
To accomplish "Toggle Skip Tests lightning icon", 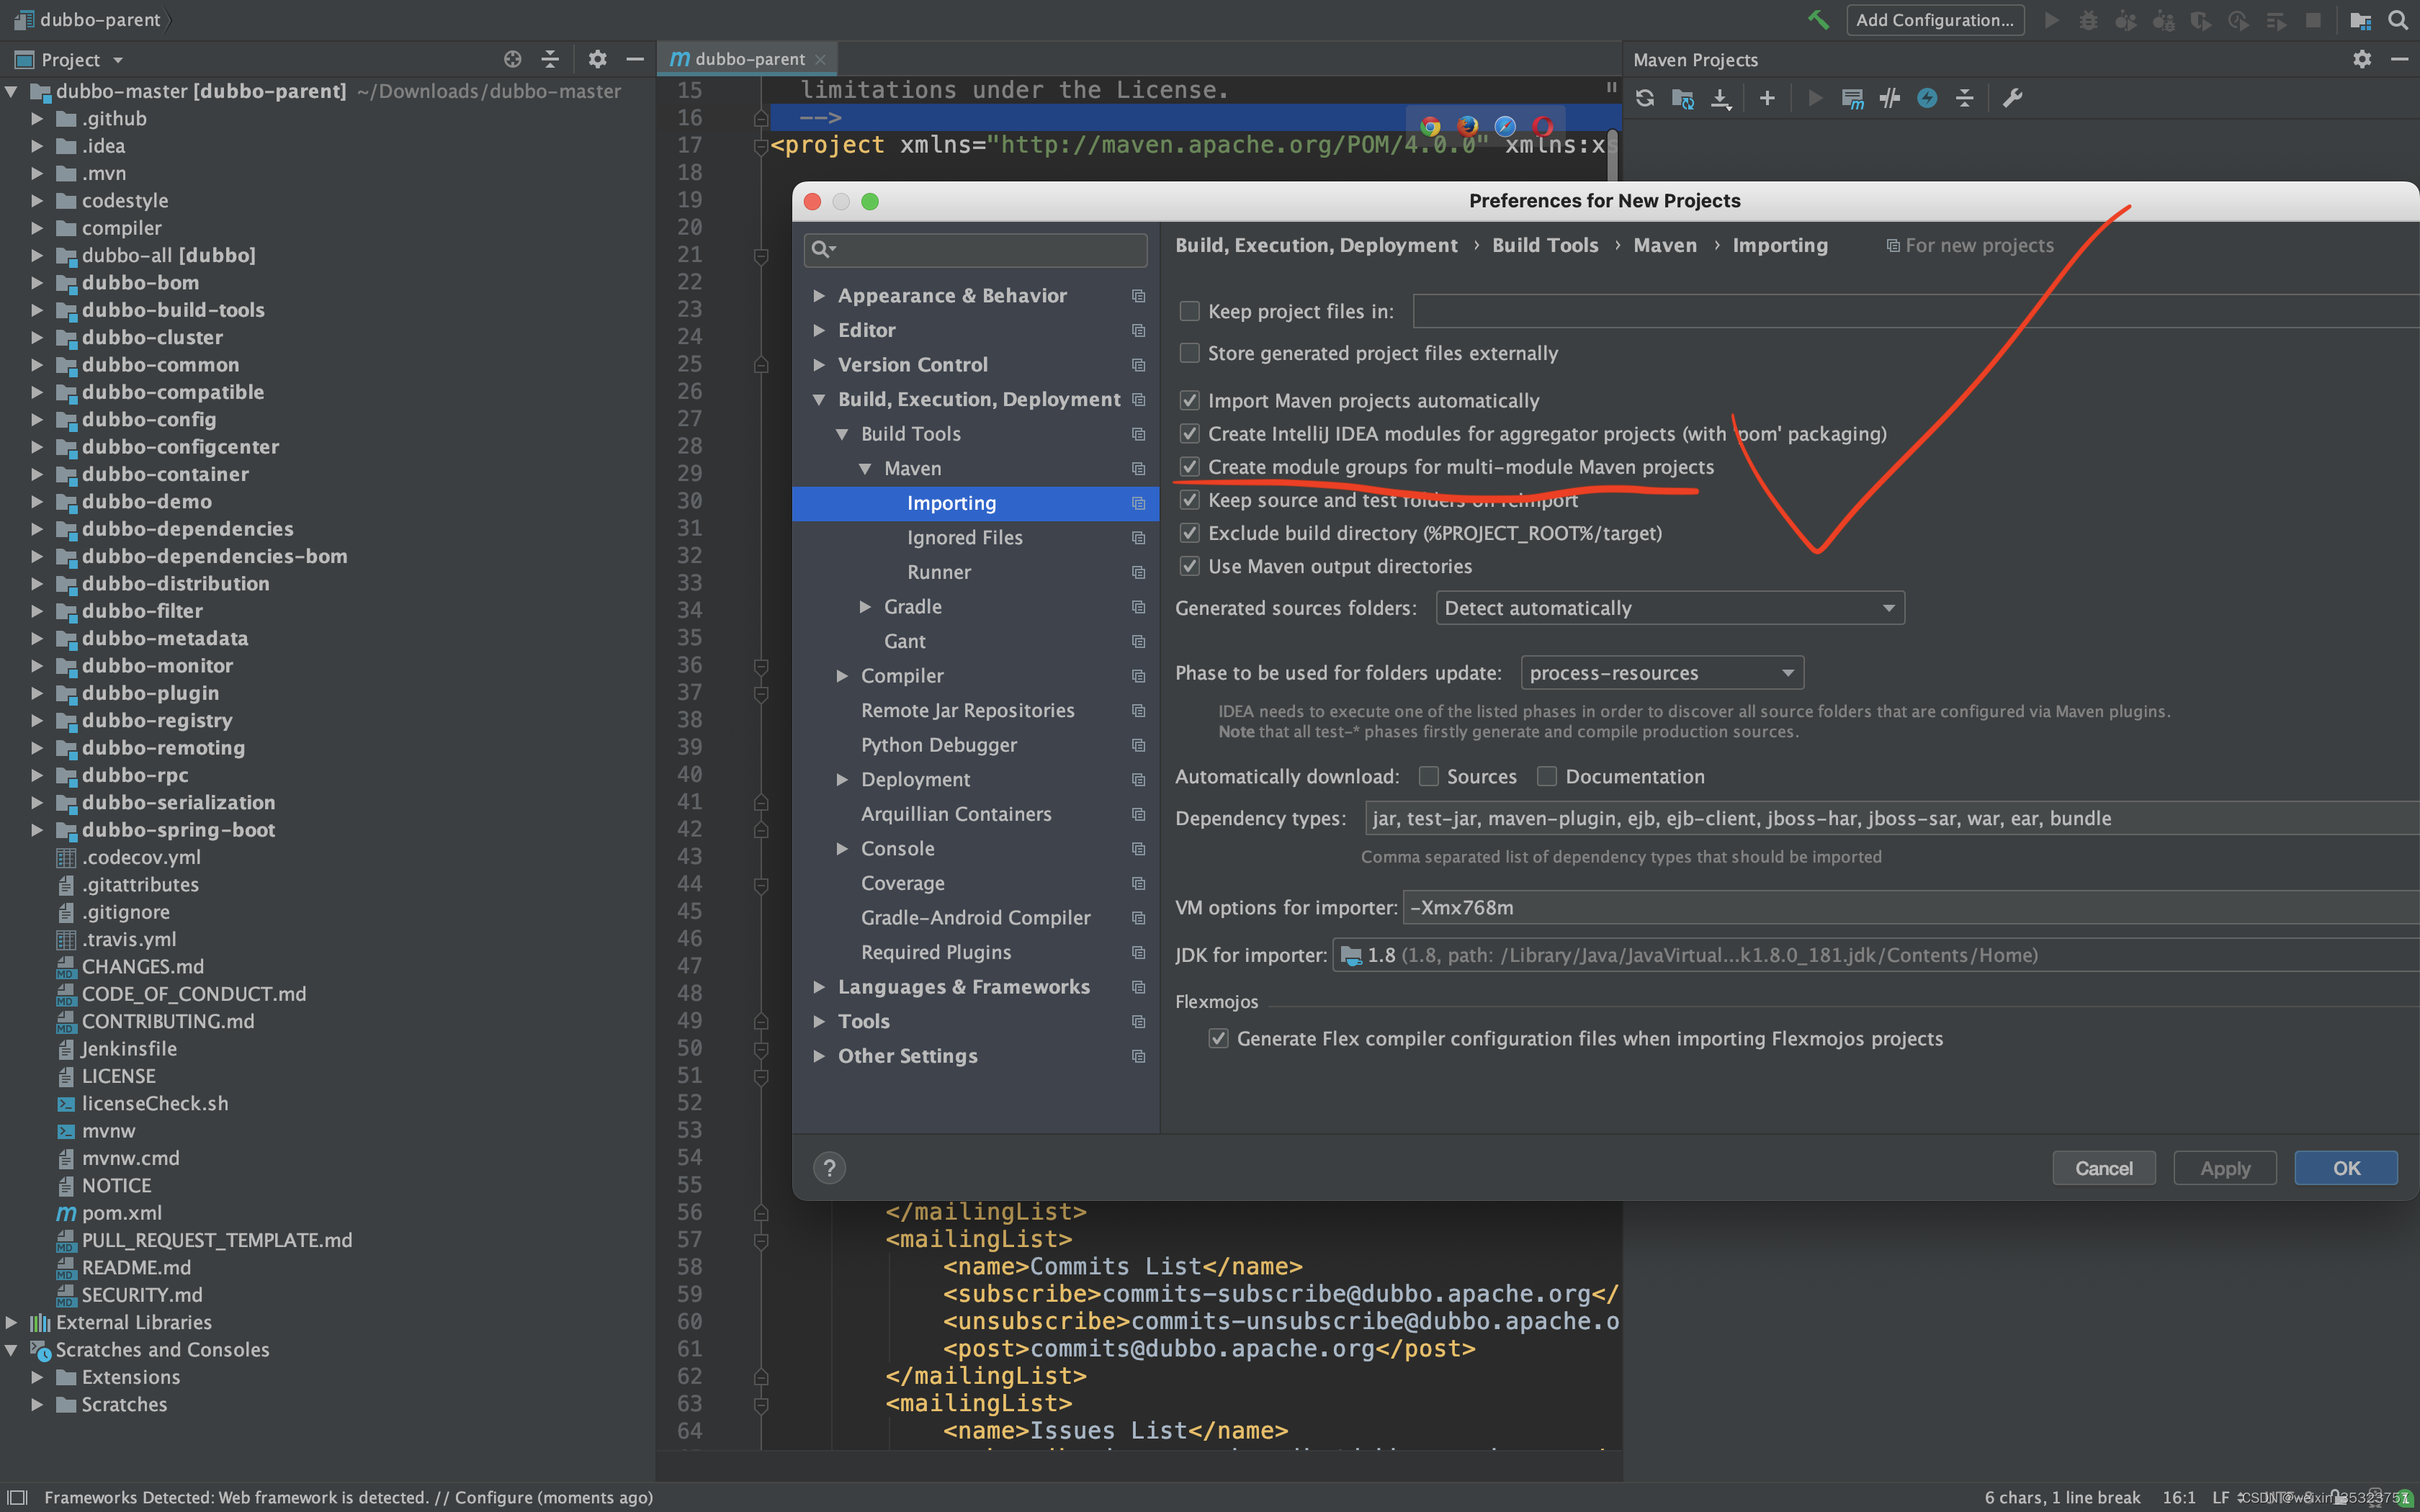I will tap(1927, 98).
